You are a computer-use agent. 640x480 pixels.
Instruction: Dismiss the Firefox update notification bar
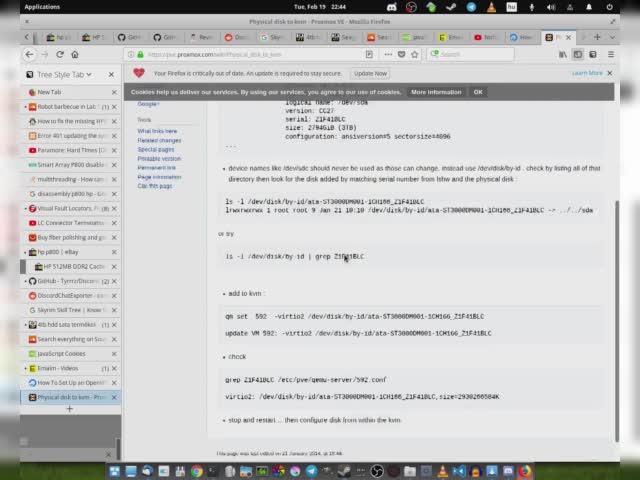(x=610, y=73)
